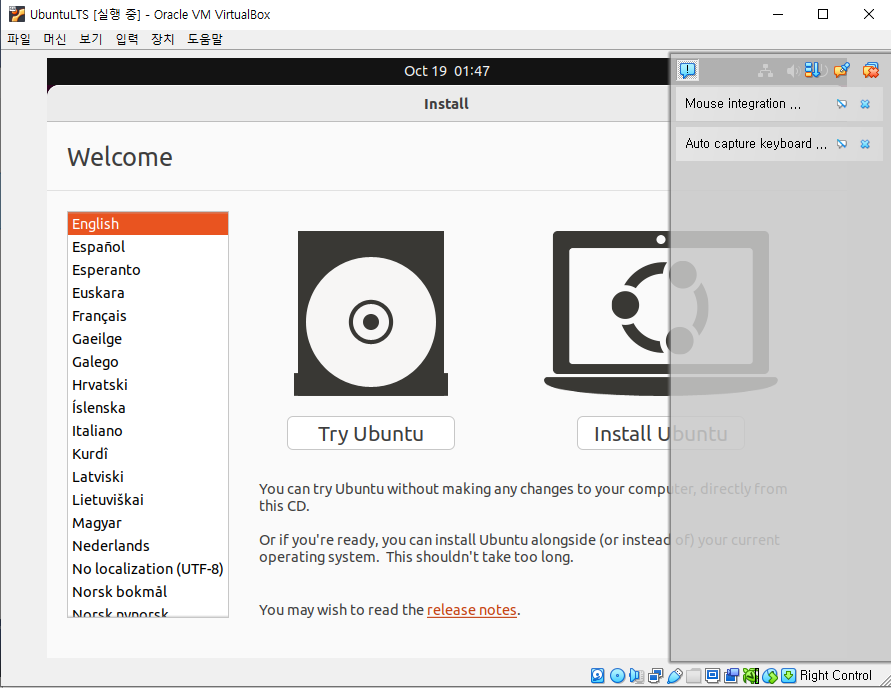The width and height of the screenshot is (891, 688).
Task: Click recording status bar icon
Action: tap(731, 676)
